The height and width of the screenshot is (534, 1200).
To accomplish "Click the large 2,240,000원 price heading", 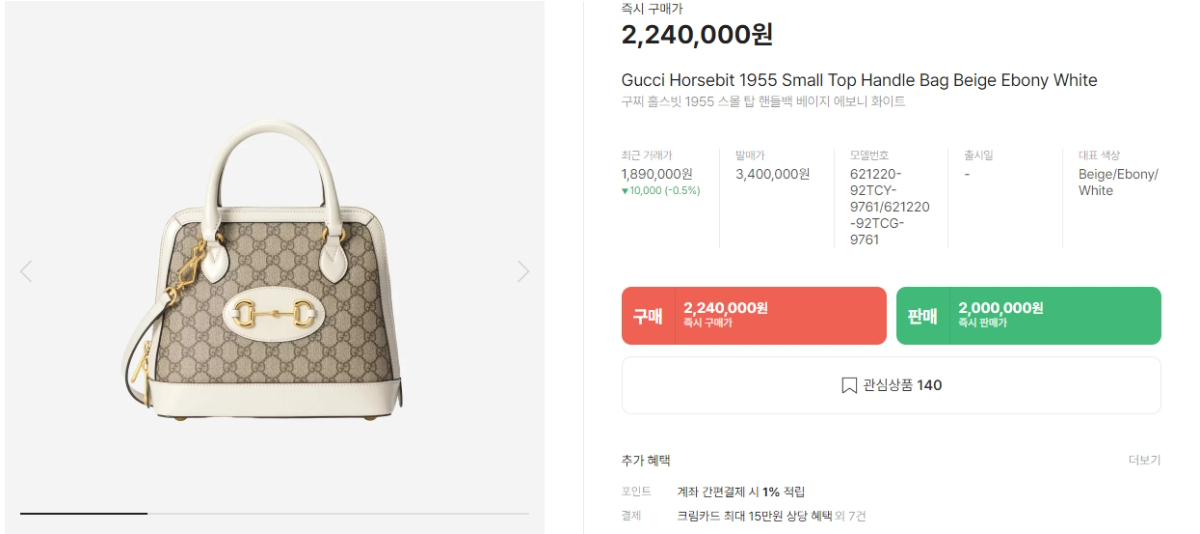I will [697, 35].
